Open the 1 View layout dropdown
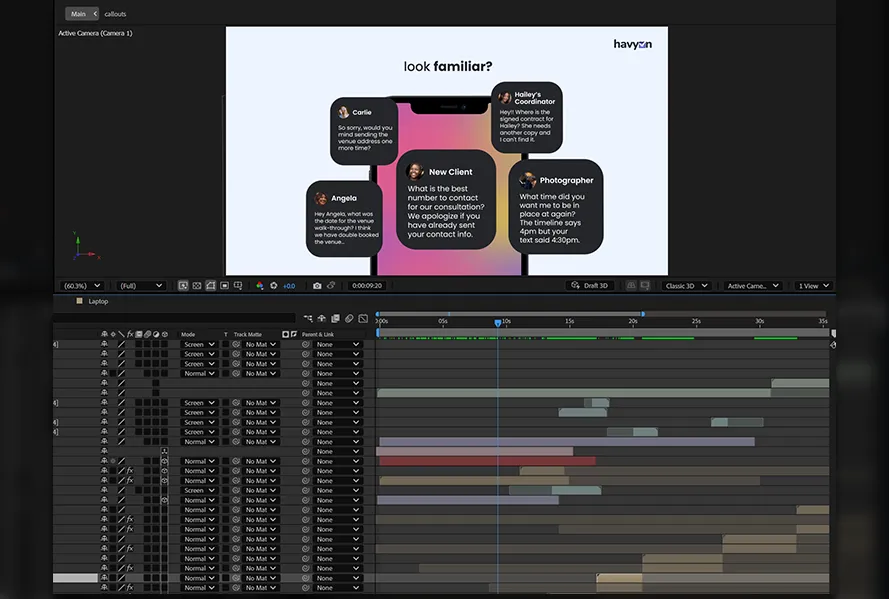889x599 pixels. (x=813, y=286)
